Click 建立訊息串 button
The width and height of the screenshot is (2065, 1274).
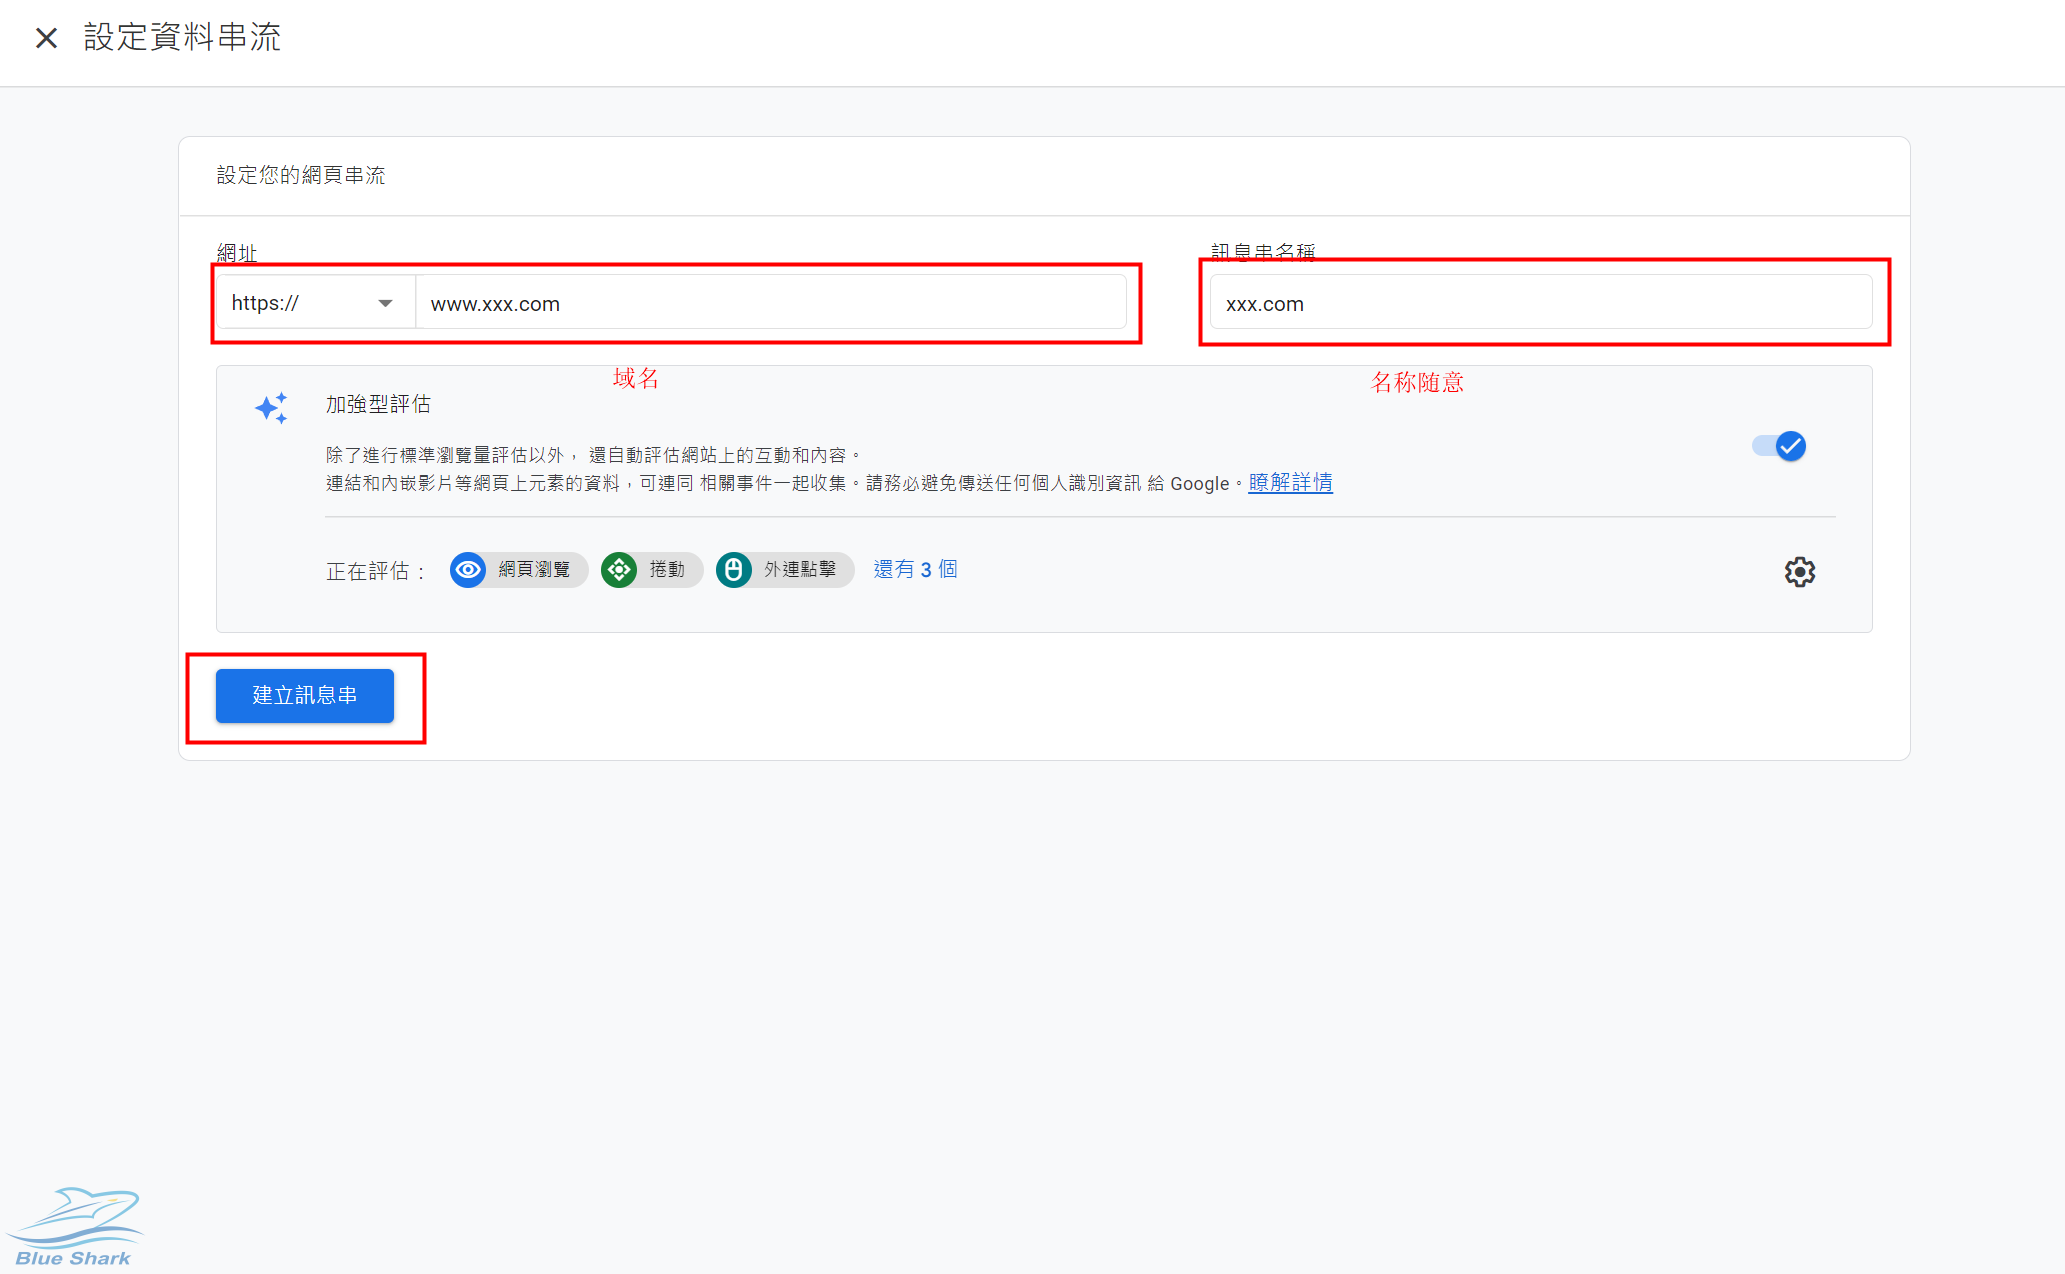click(x=305, y=695)
